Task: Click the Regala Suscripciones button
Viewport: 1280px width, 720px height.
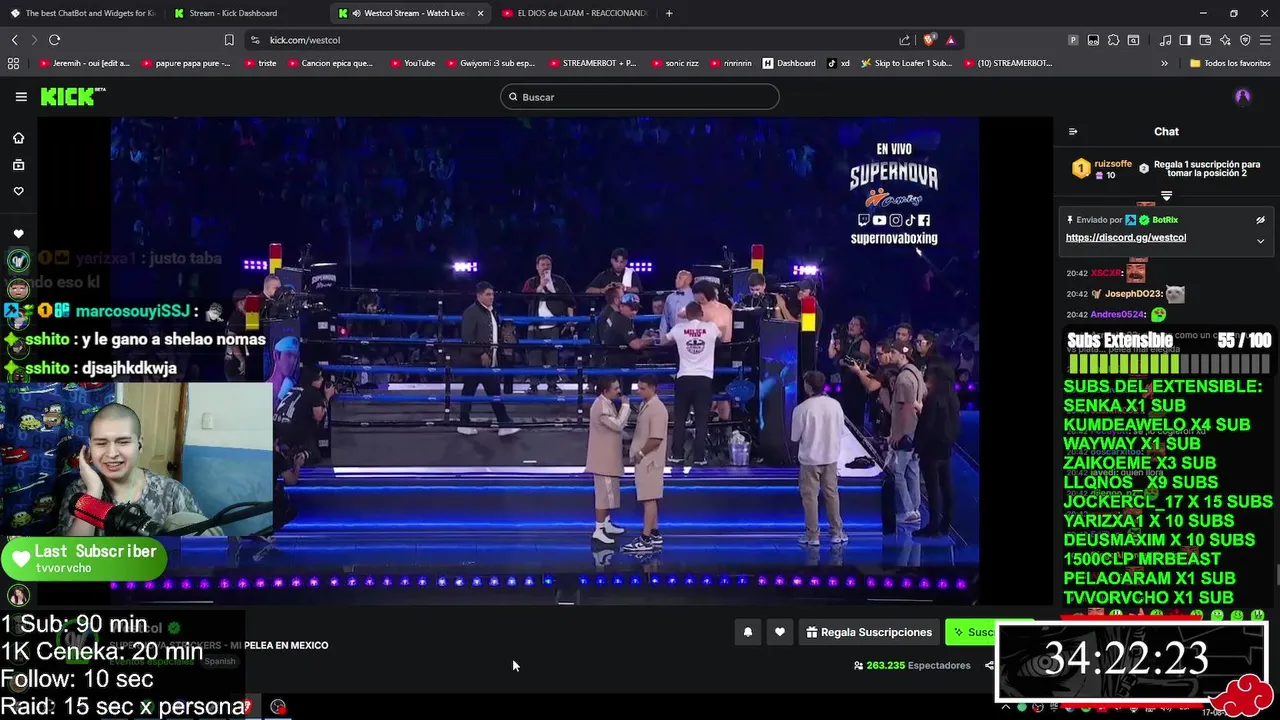Action: tap(869, 632)
